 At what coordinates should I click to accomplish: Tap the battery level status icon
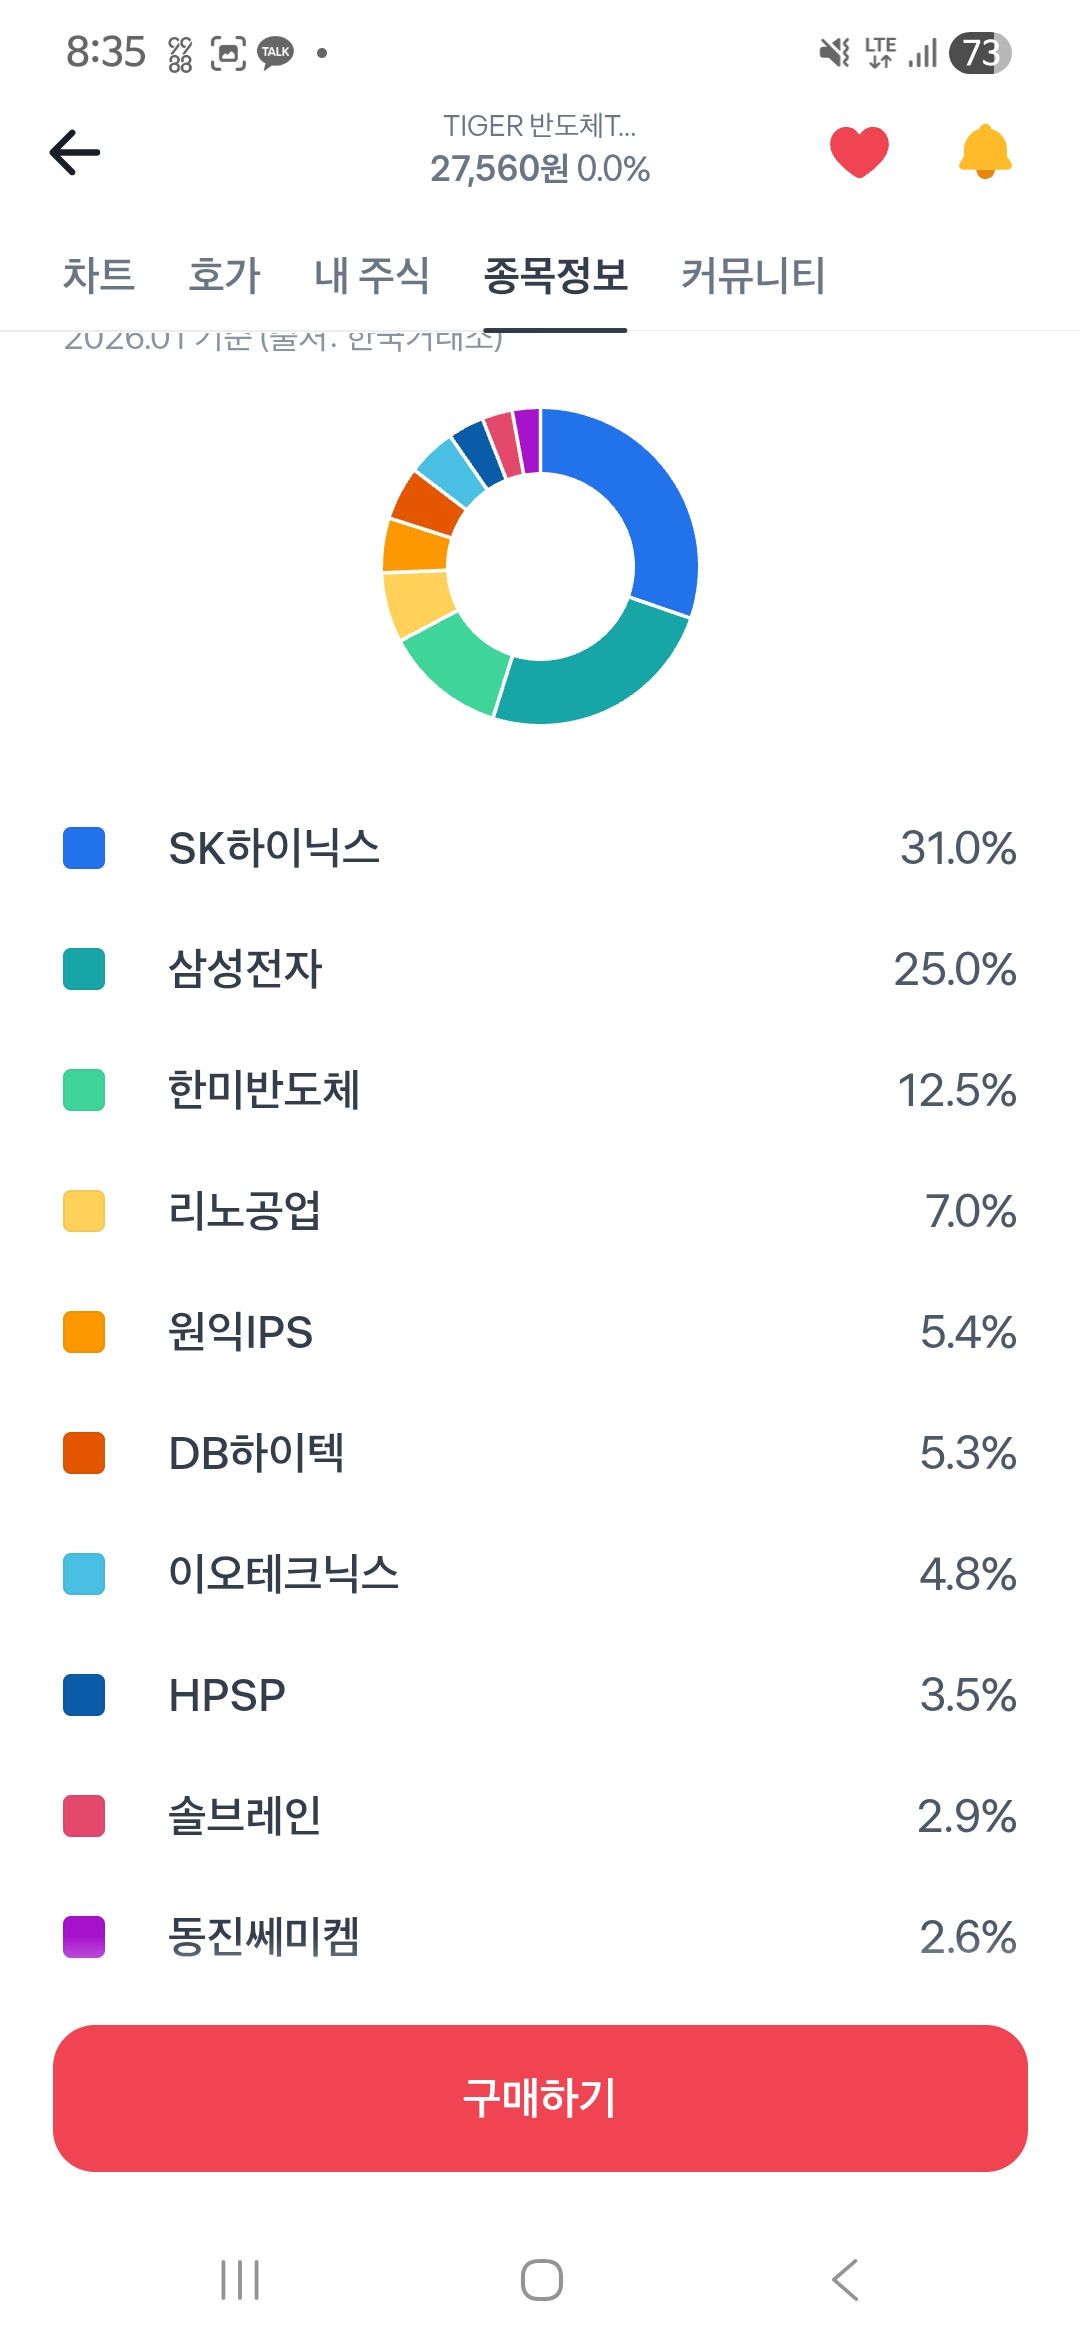980,52
